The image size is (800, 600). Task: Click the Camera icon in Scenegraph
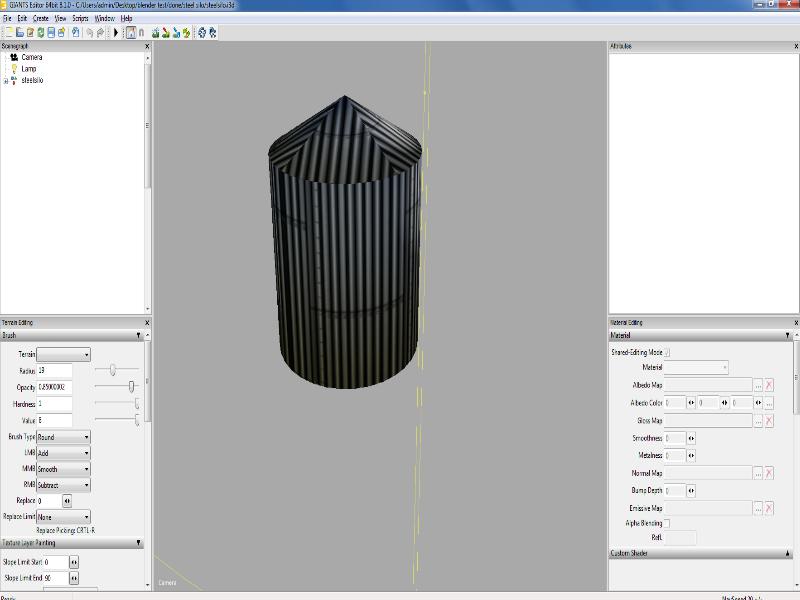14,57
